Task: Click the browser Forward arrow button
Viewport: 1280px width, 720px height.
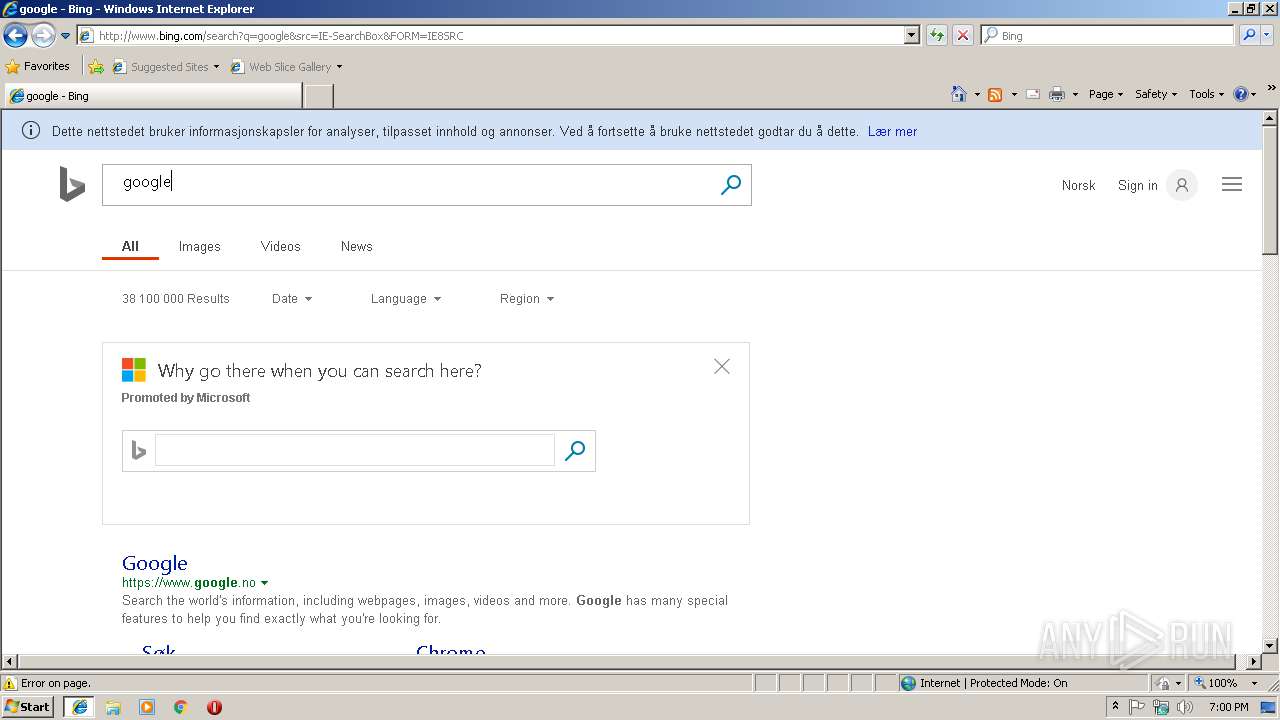Action: click(43, 36)
